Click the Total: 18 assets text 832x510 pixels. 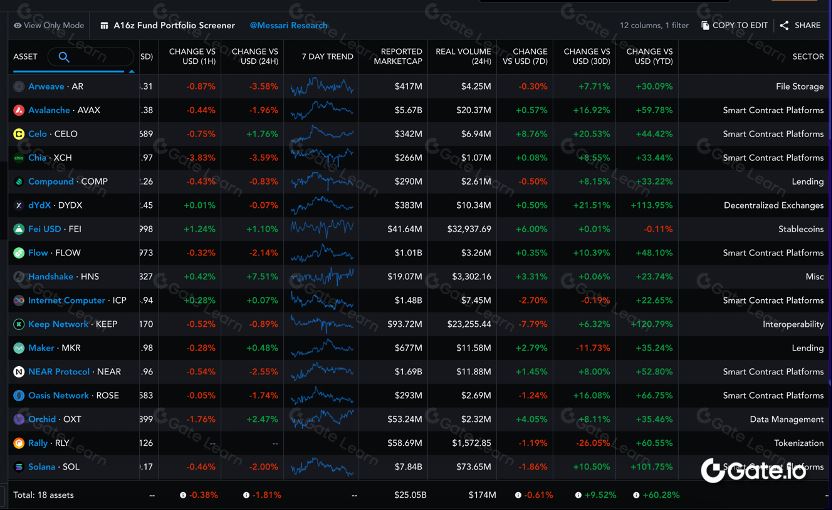(x=44, y=495)
